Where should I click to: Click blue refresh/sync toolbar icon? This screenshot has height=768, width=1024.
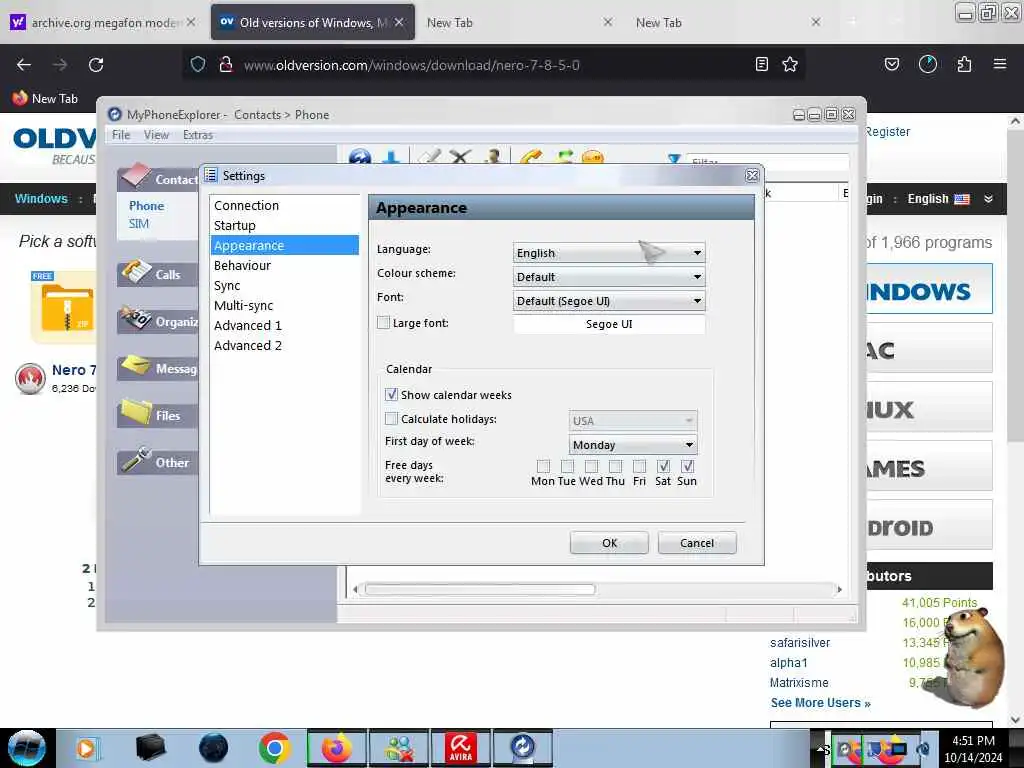(360, 157)
